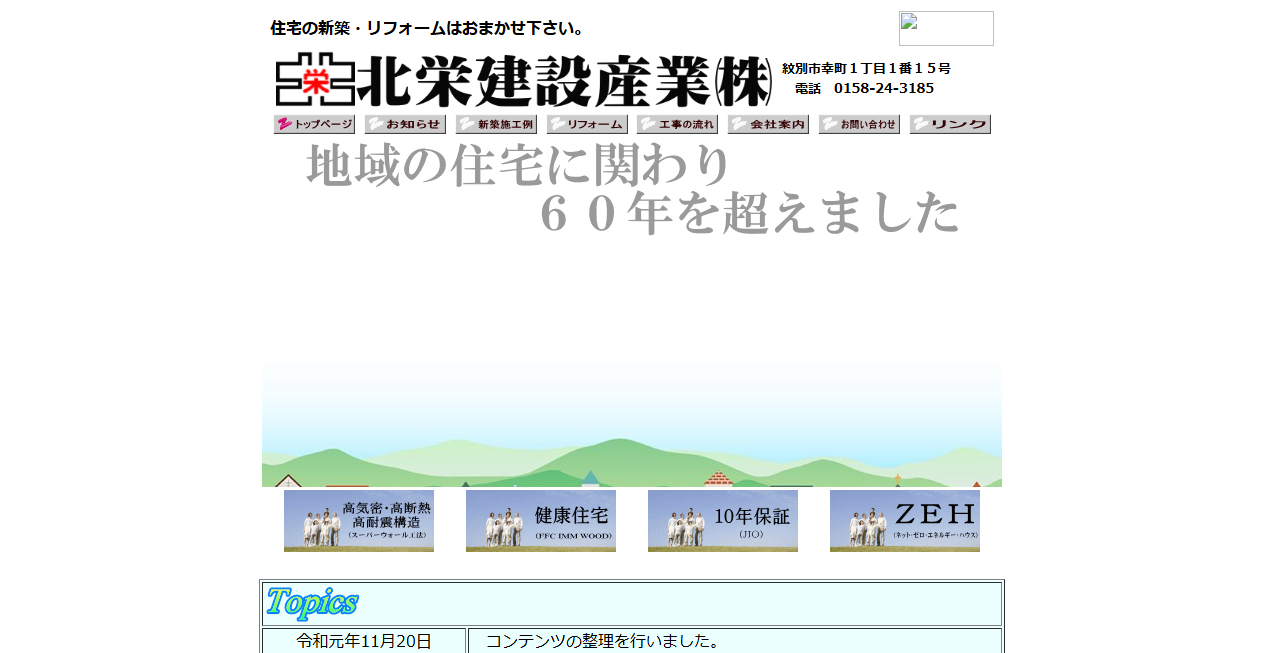Open the 高気密・高断熱 スーパーウォール工法 banner
The width and height of the screenshot is (1264, 653).
[x=359, y=520]
